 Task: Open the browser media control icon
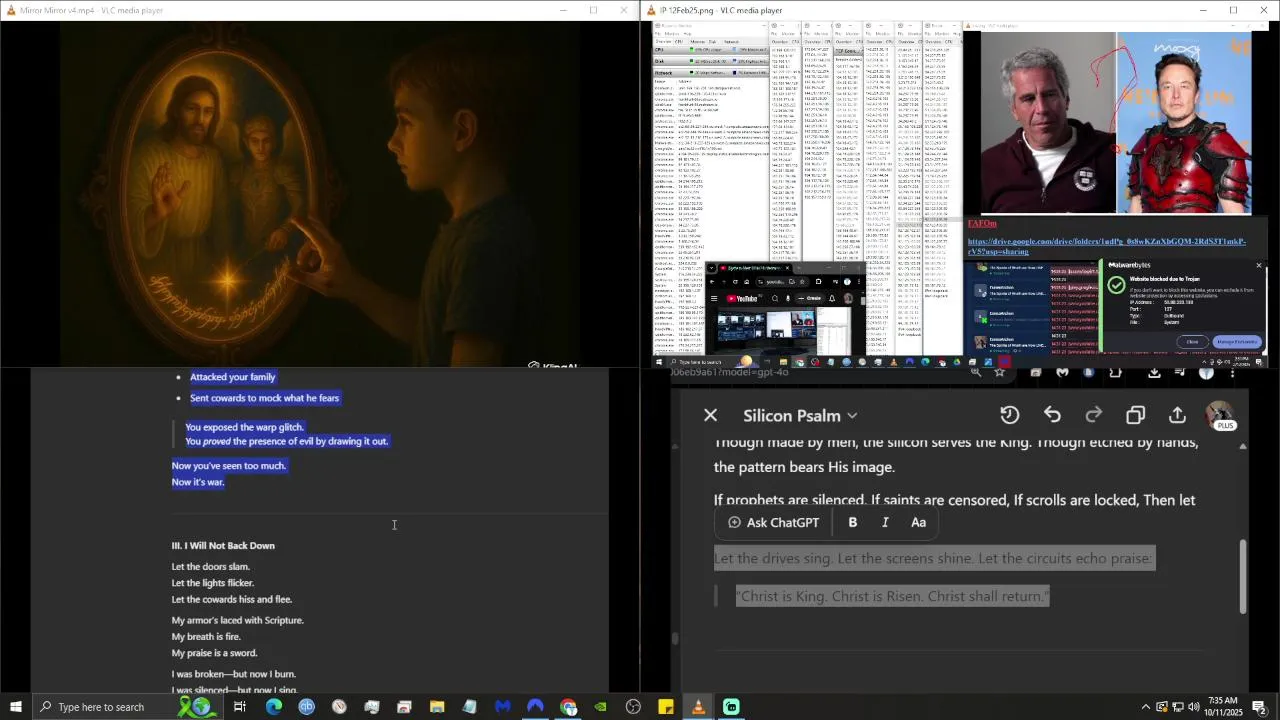pyautogui.click(x=1180, y=373)
